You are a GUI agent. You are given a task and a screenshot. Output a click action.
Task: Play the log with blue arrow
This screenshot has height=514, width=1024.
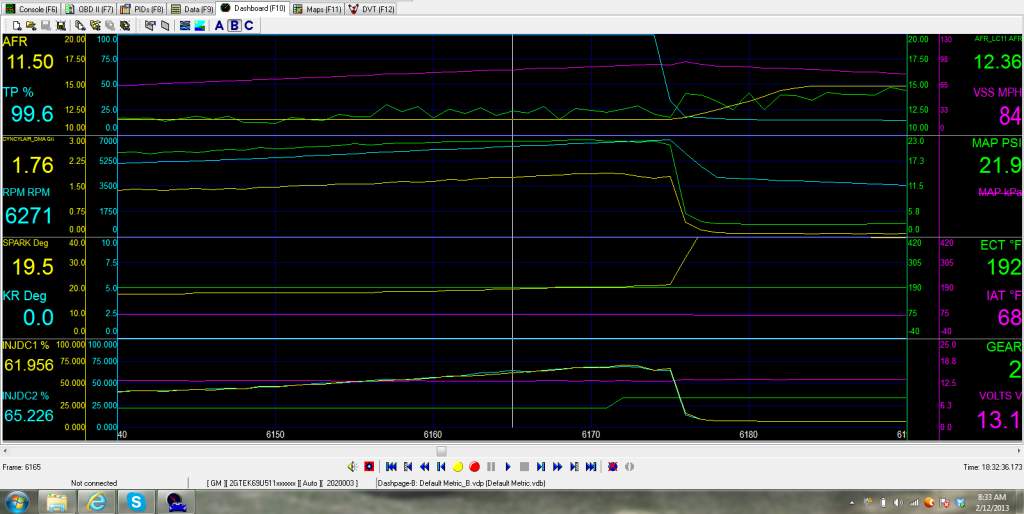coord(508,466)
